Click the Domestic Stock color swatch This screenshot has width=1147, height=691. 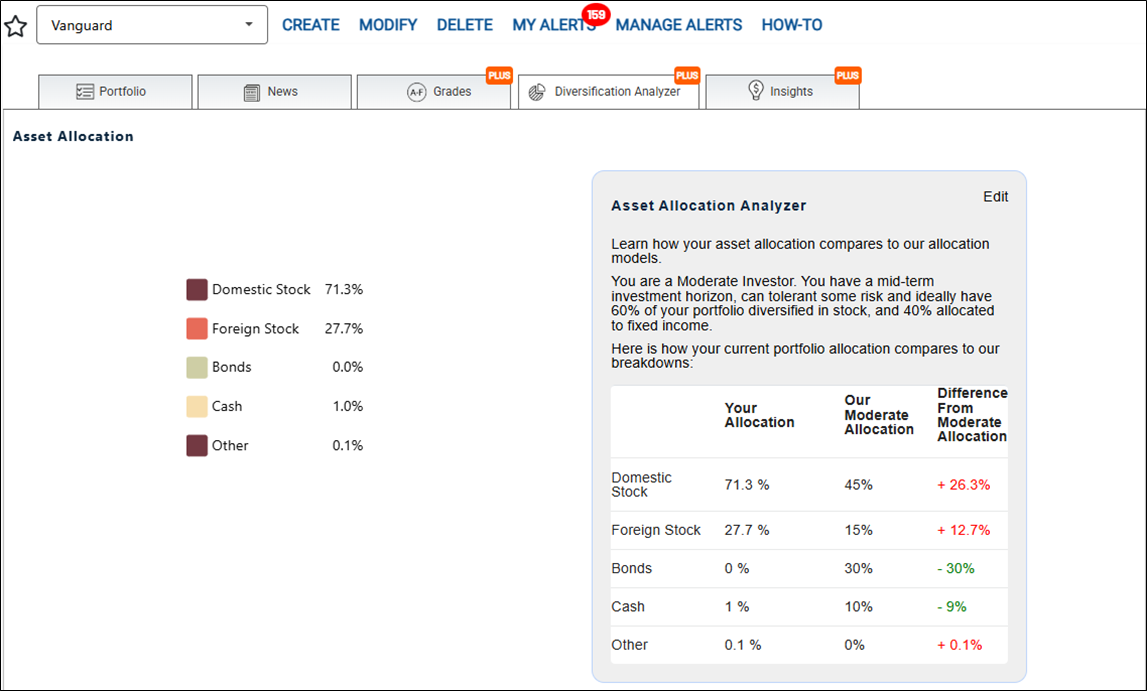click(197, 290)
